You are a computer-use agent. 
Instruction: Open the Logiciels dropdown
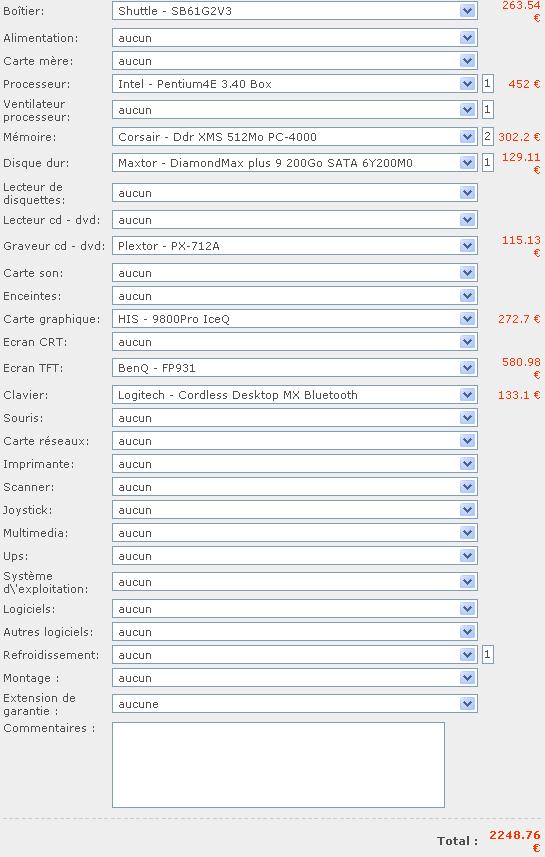[295, 608]
